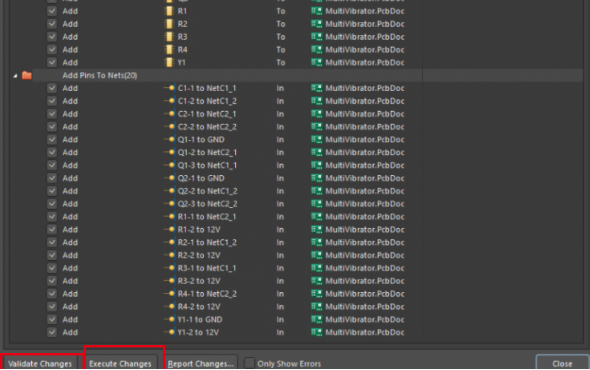
Task: Select the Y1 component entry
Action: [181, 62]
